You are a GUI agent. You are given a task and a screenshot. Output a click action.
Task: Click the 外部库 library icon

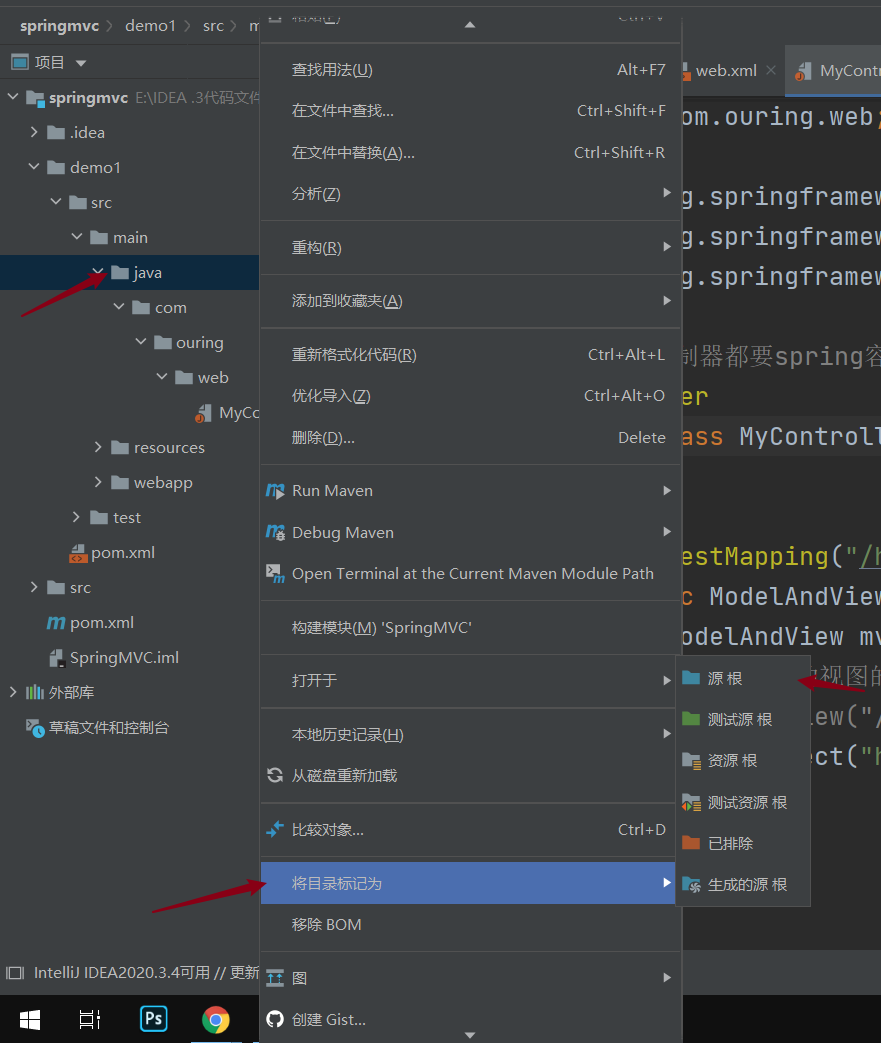click(x=35, y=692)
